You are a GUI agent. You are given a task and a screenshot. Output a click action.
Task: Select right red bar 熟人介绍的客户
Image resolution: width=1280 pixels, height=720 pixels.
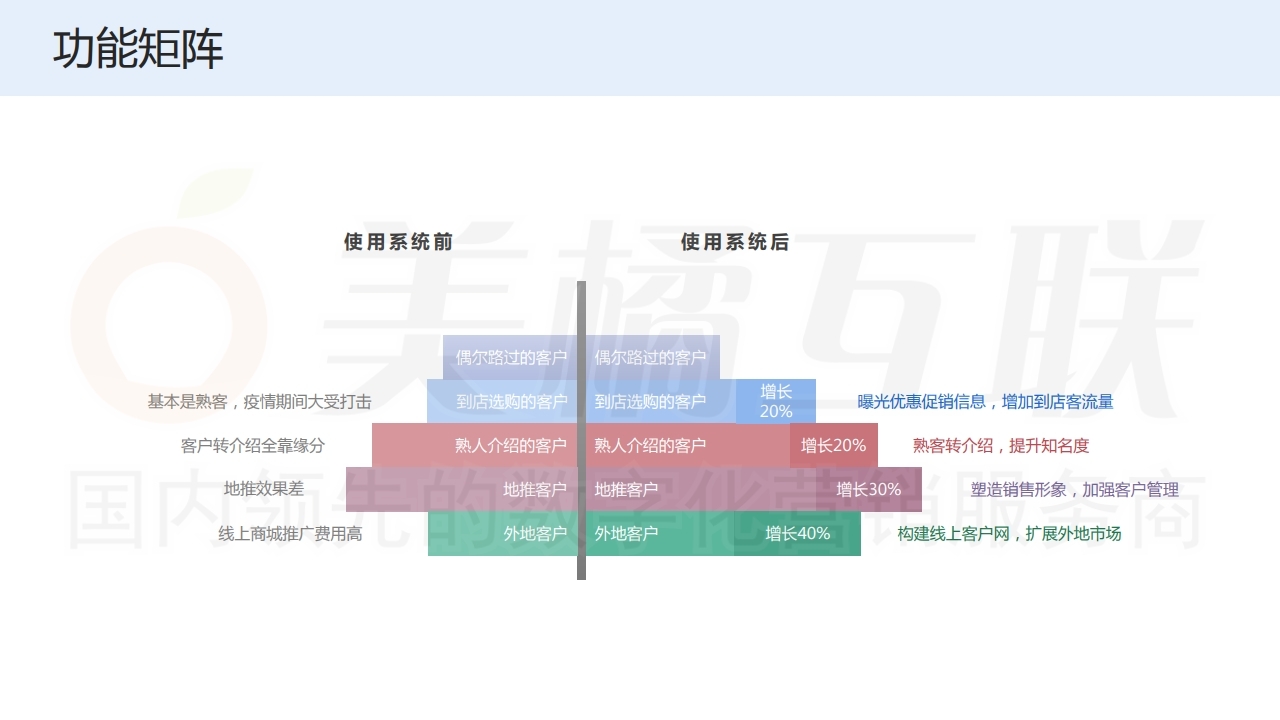[688, 445]
